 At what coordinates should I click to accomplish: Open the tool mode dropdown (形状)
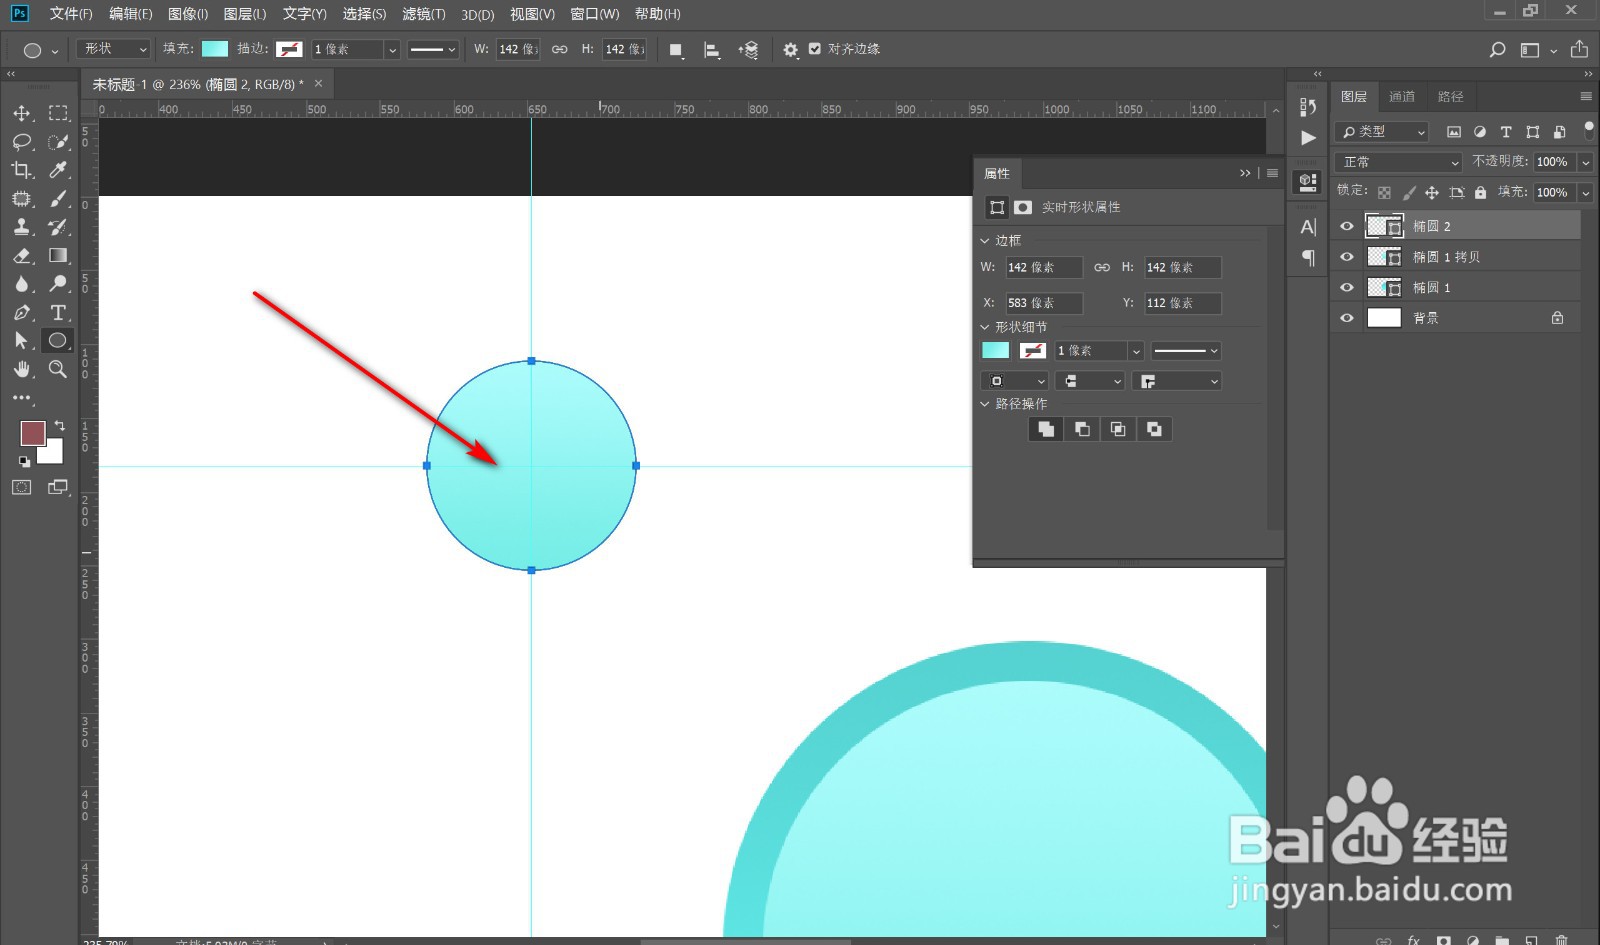tap(113, 49)
